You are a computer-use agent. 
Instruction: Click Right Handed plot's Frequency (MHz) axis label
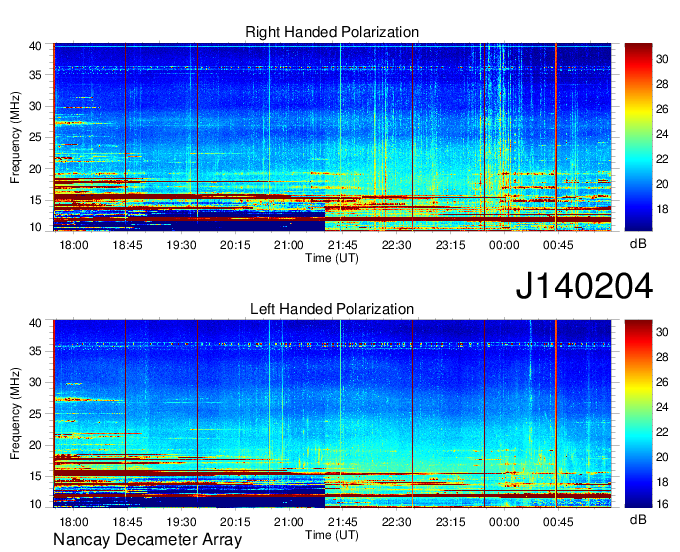pyautogui.click(x=15, y=137)
